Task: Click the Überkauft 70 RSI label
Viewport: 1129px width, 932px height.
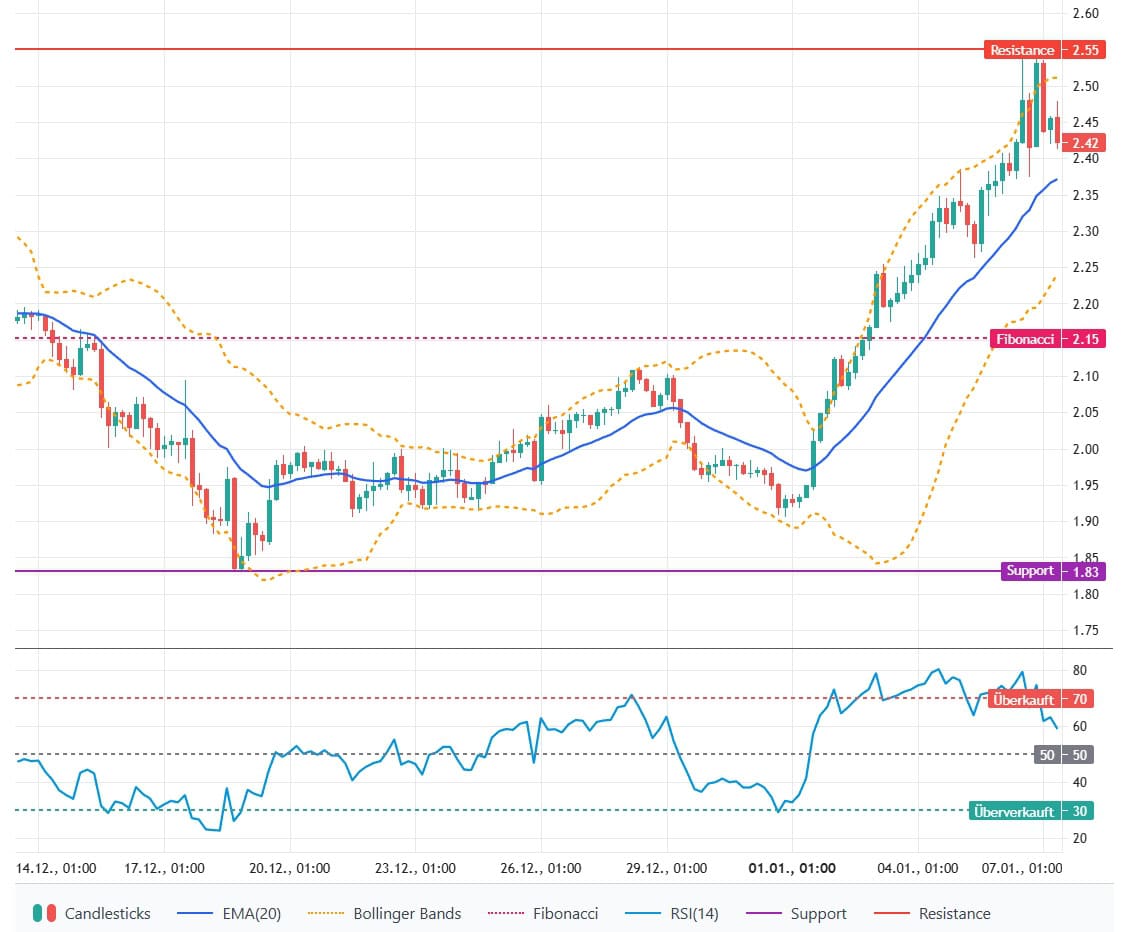Action: tap(1039, 699)
